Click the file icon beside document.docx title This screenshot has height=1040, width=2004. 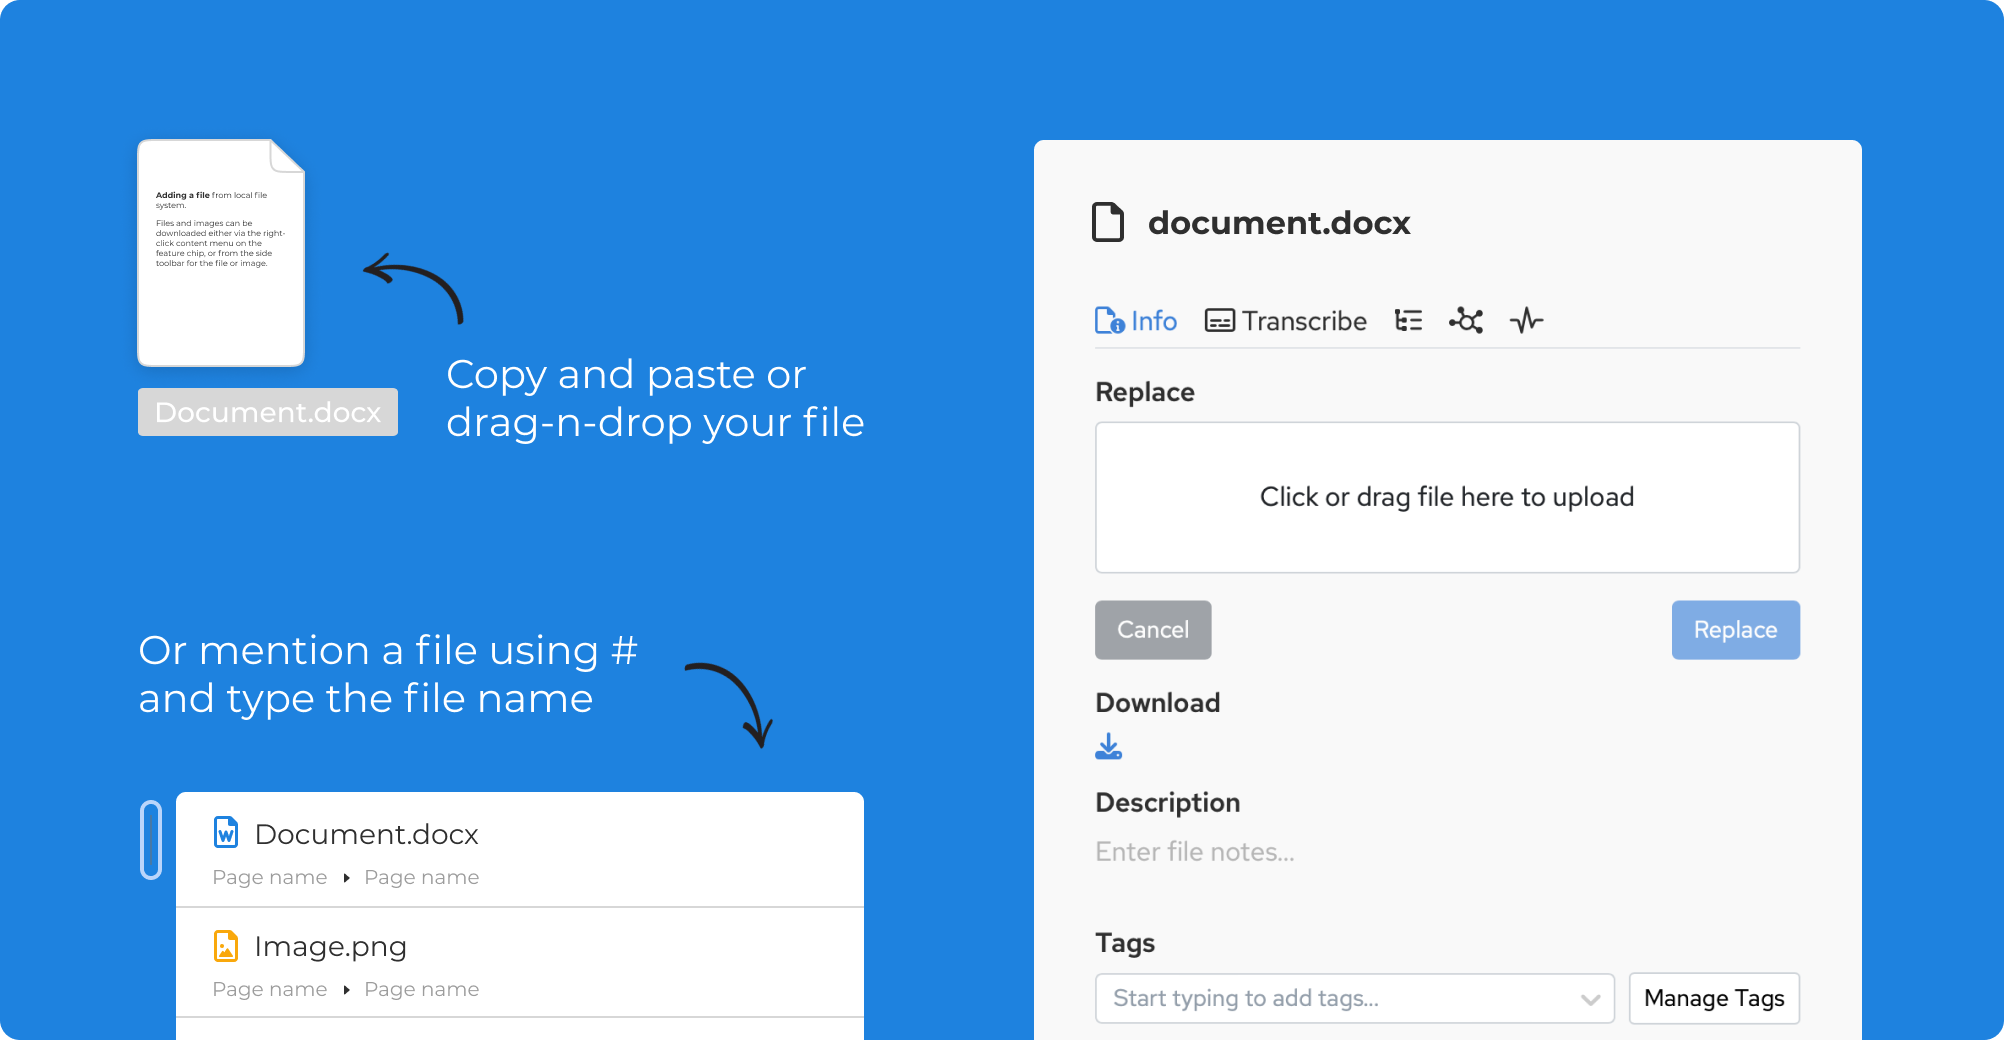pyautogui.click(x=1107, y=222)
